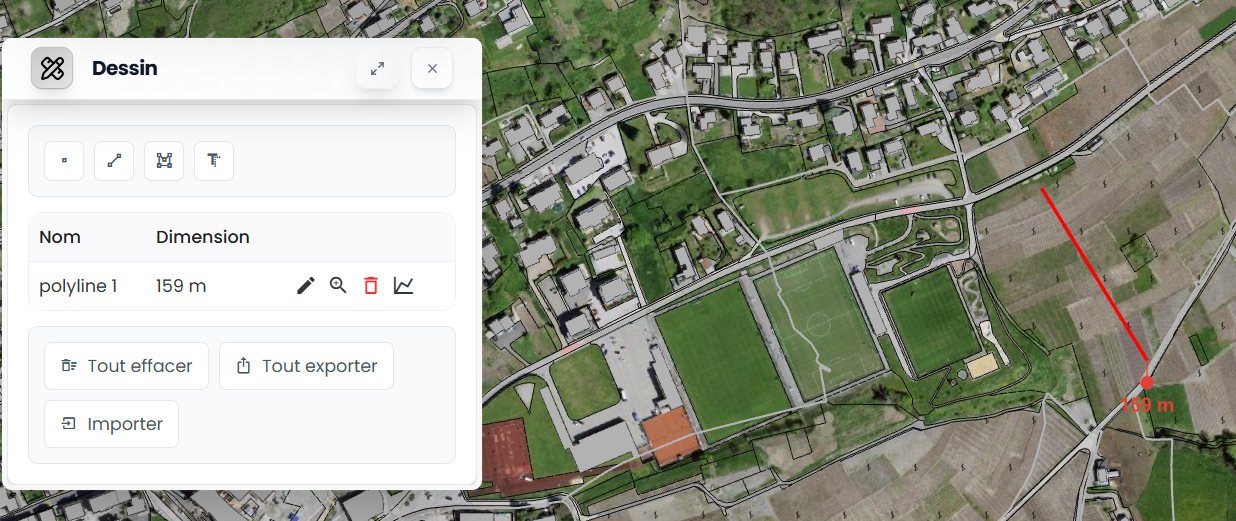Expand the Dessin panel to full size

(377, 68)
